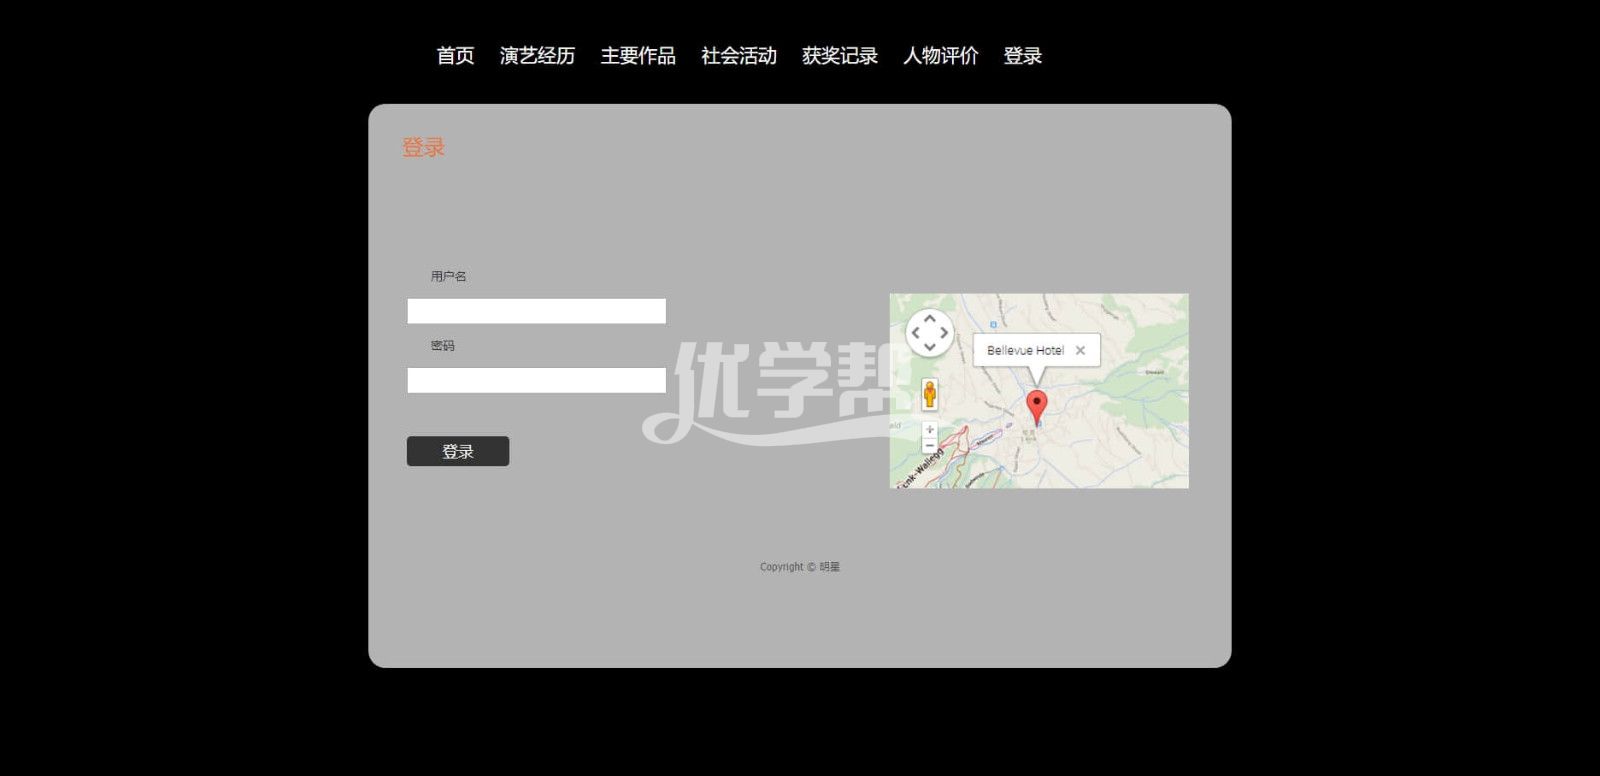
Task: Zoom out on the map
Action: (929, 445)
